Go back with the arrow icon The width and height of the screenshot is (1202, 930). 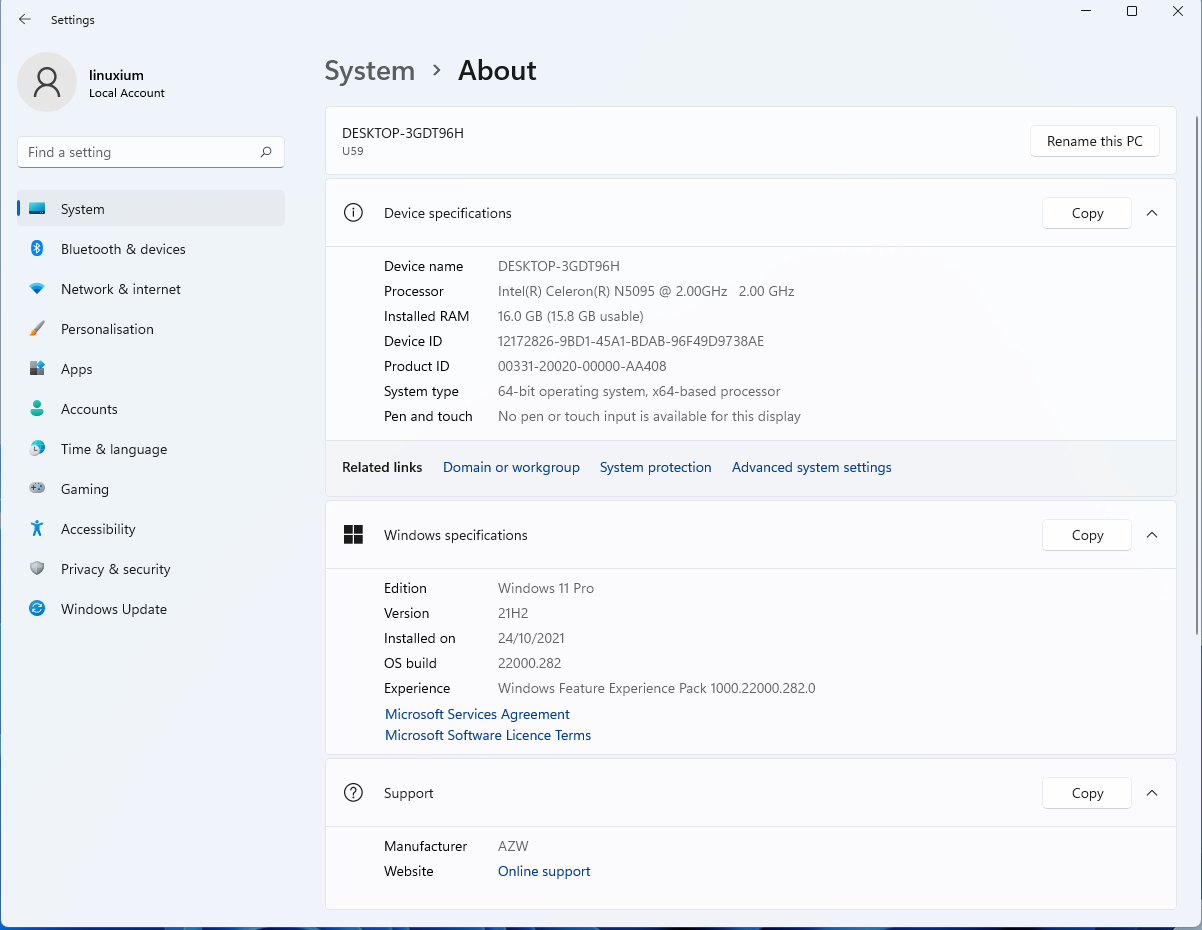(25, 19)
